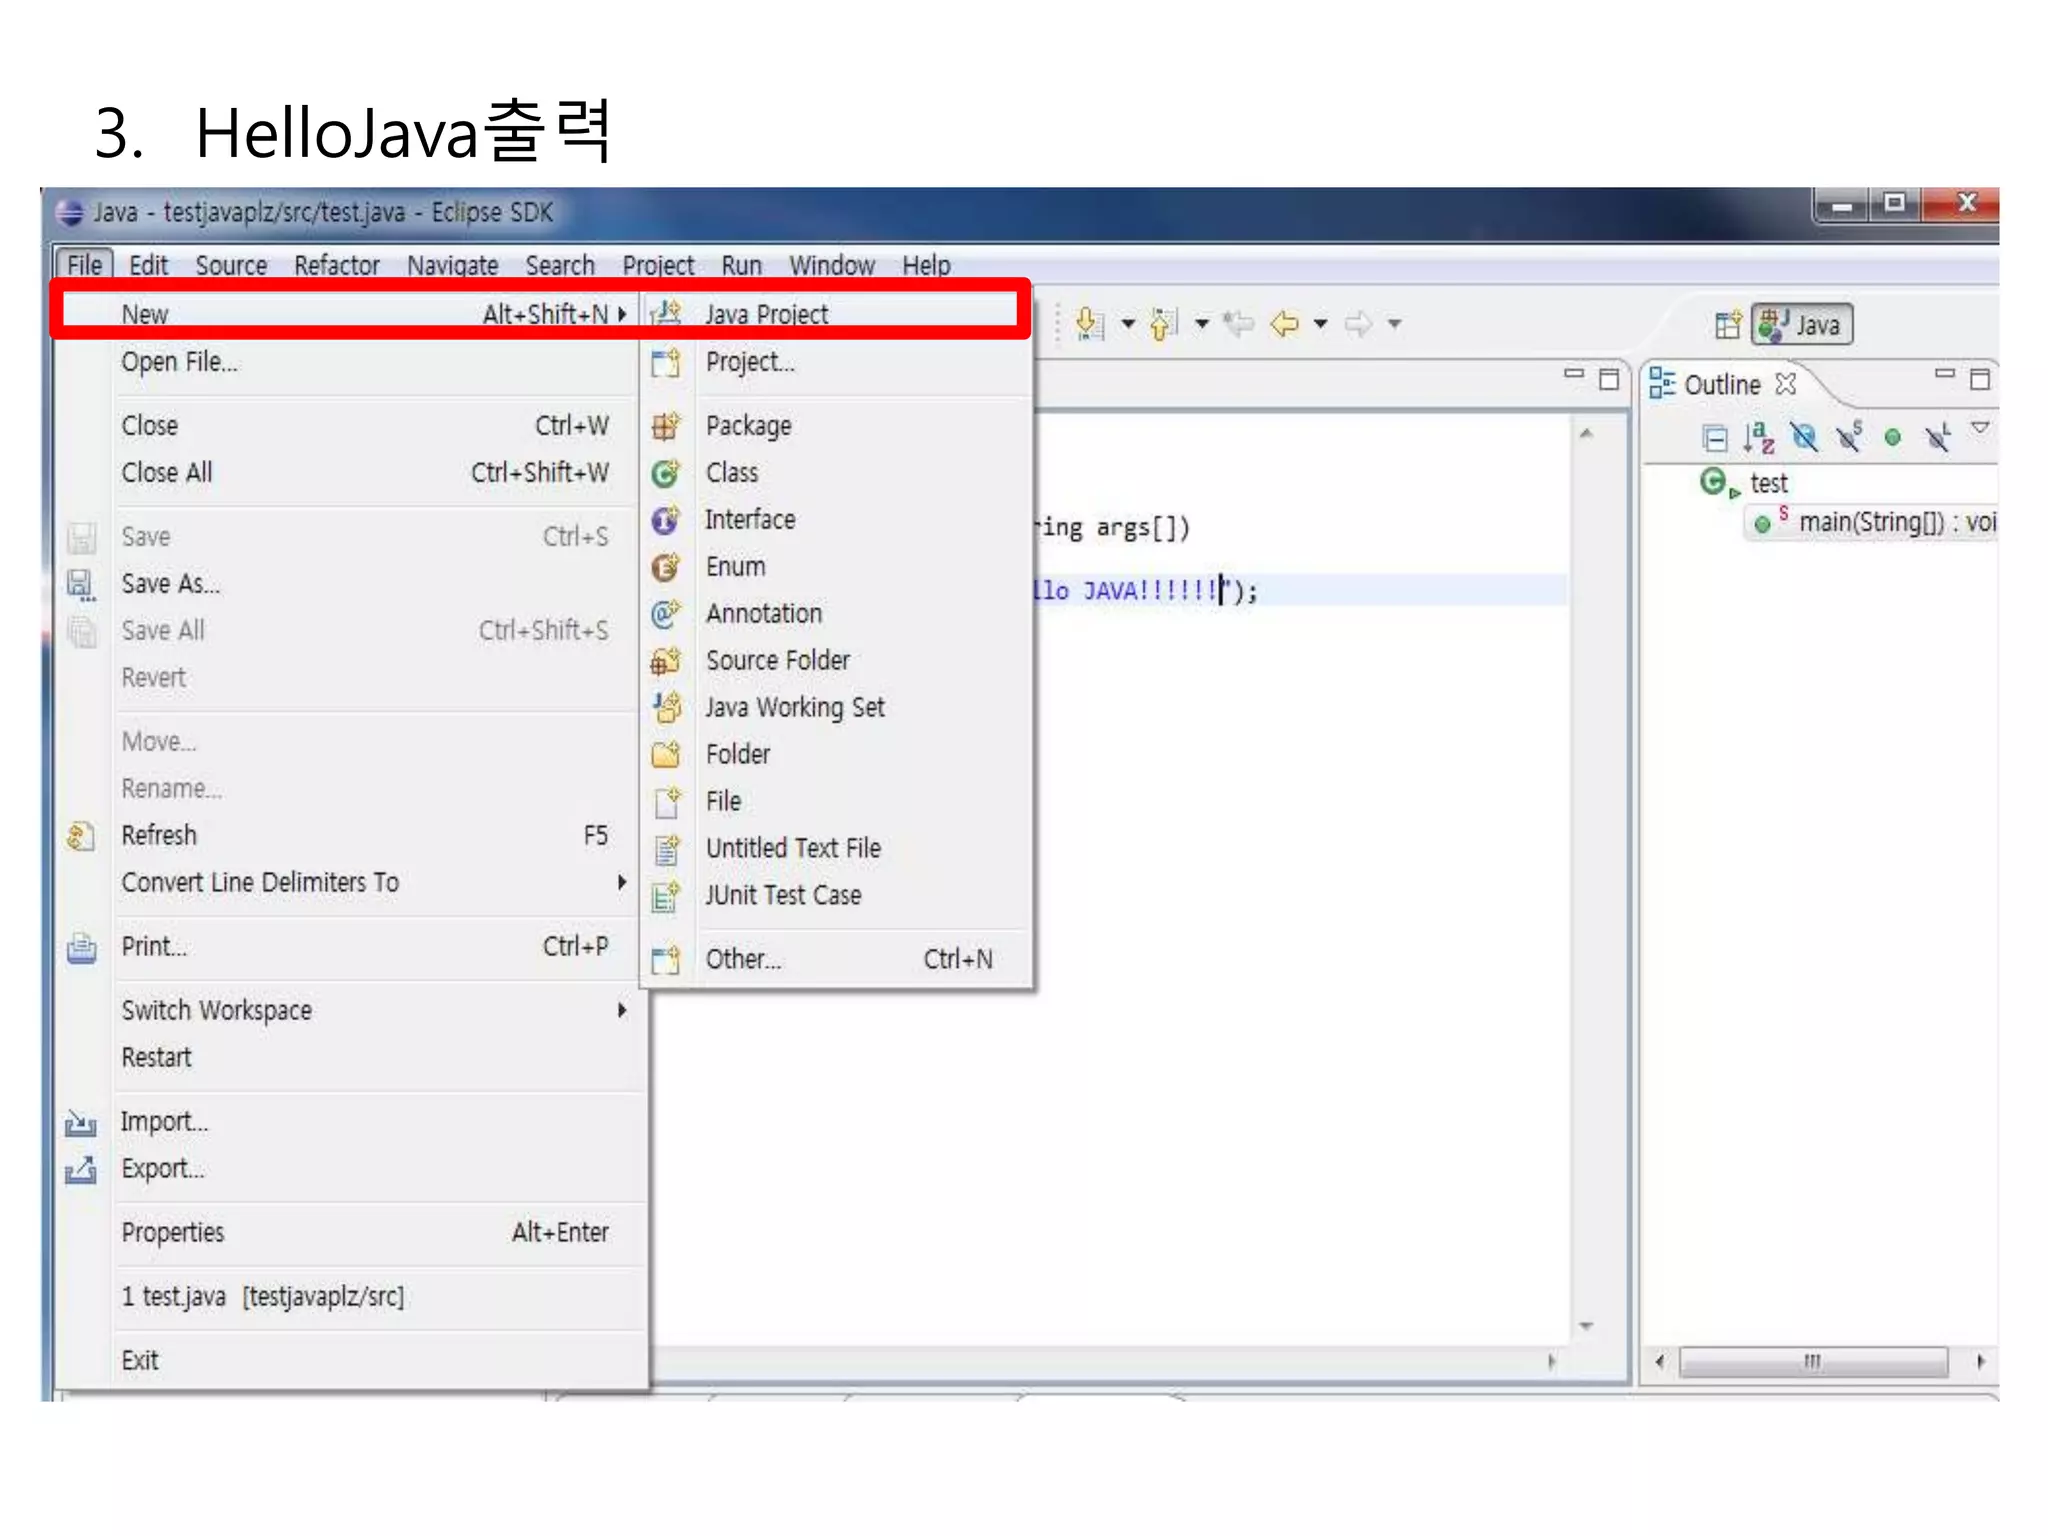Open the Refactor menu
This screenshot has height=1536, width=2048.
tap(337, 265)
